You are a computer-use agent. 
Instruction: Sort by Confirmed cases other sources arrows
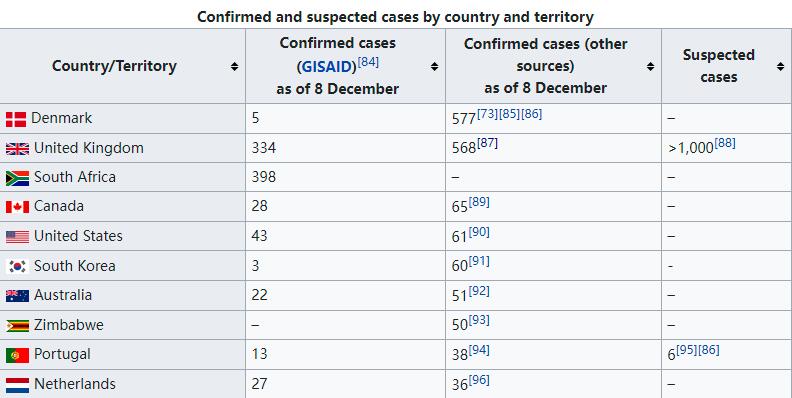(x=651, y=66)
